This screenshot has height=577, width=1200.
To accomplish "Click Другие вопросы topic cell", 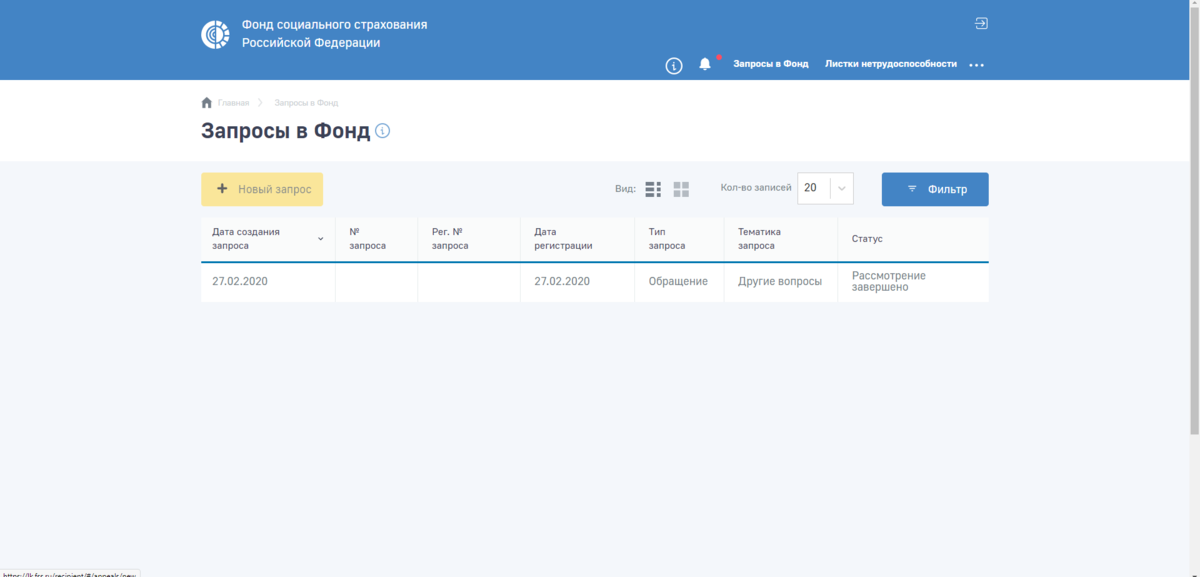I will 780,282.
